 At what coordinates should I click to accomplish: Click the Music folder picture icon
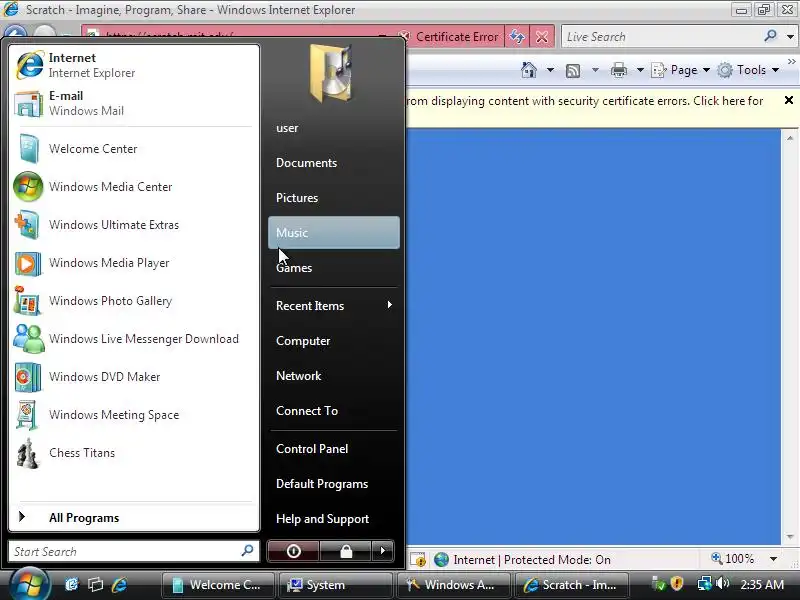pyautogui.click(x=331, y=73)
